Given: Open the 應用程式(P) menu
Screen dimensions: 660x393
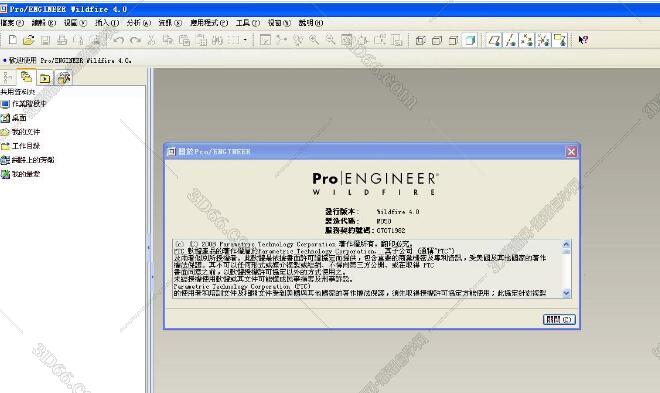Looking at the screenshot, I should click(x=209, y=23).
